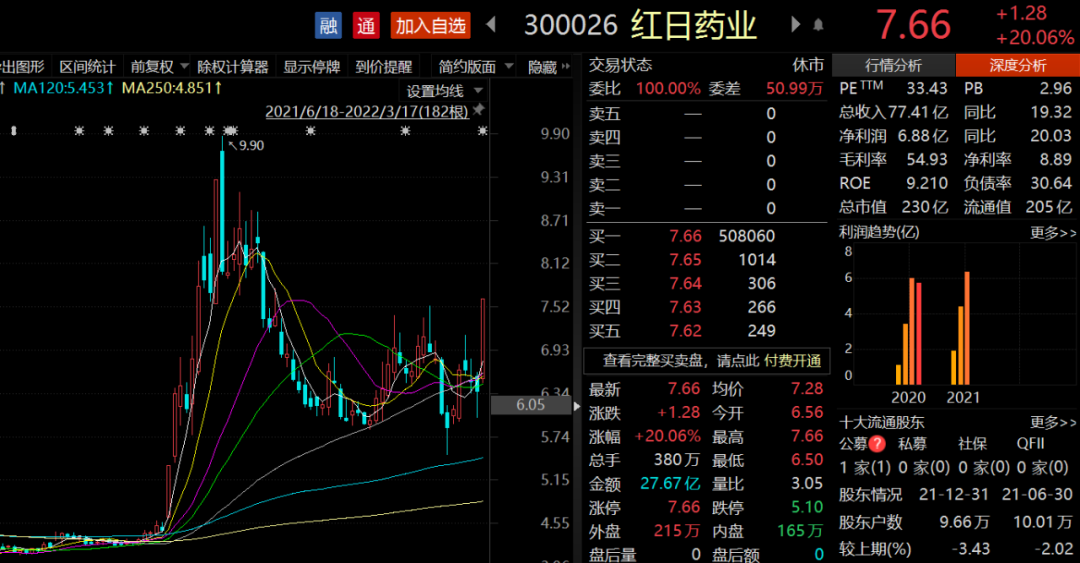Image resolution: width=1080 pixels, height=563 pixels.
Task: Click the pin icon beside date range
Action: coord(478,110)
